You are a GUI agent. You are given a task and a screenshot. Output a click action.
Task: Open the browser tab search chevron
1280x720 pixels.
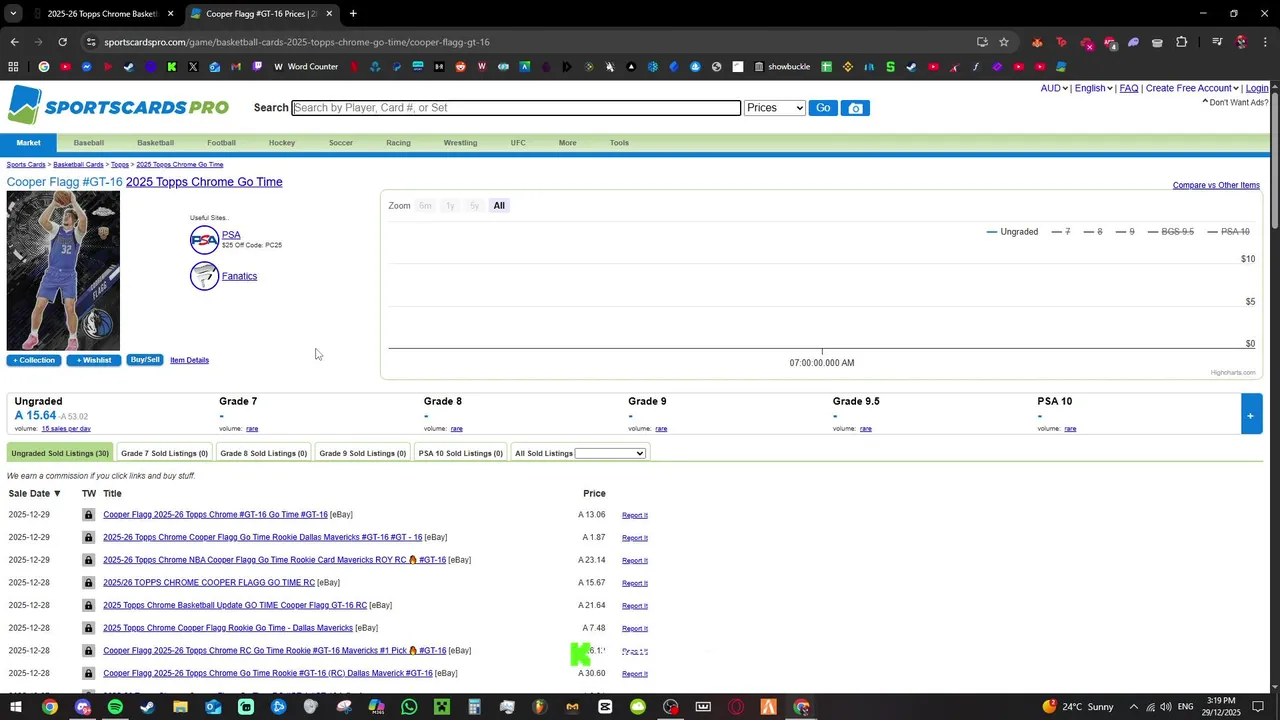coord(13,14)
